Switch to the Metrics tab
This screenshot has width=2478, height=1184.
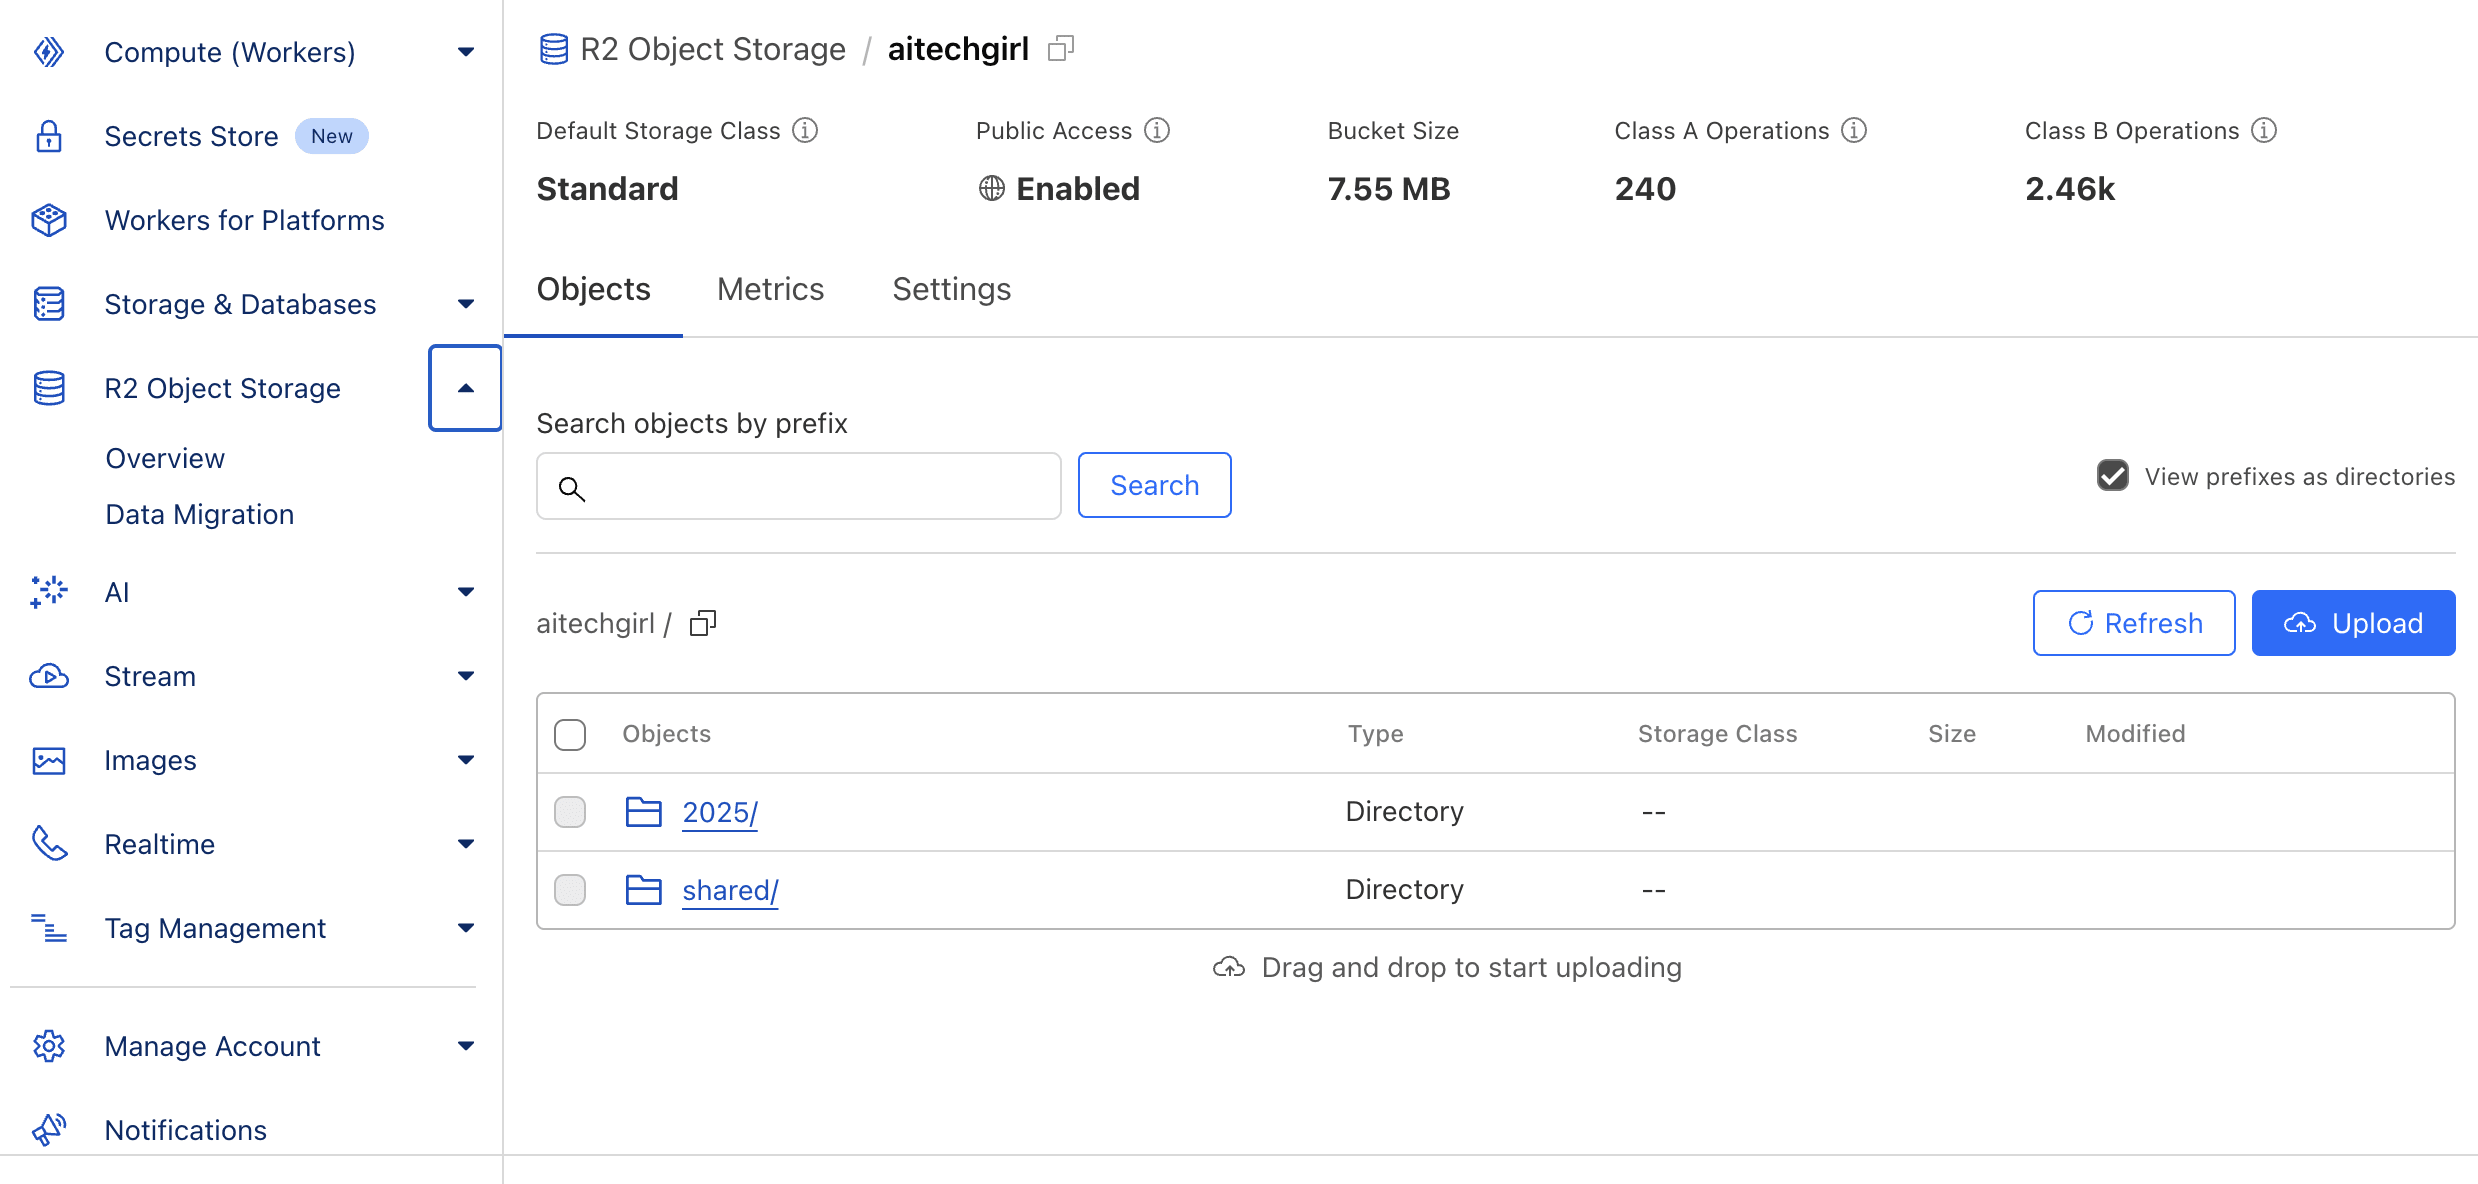771,290
